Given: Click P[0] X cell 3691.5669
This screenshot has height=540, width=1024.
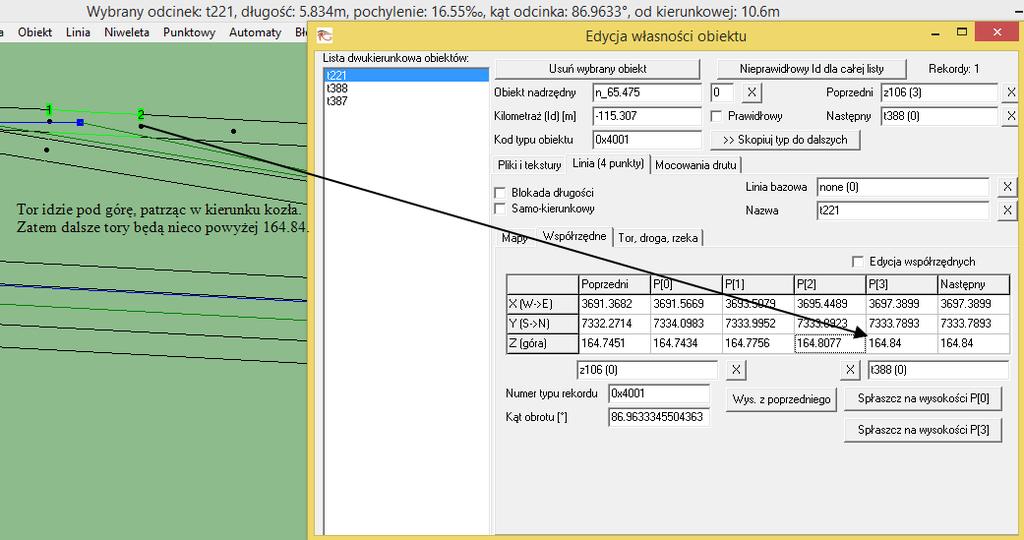Looking at the screenshot, I should [686, 304].
